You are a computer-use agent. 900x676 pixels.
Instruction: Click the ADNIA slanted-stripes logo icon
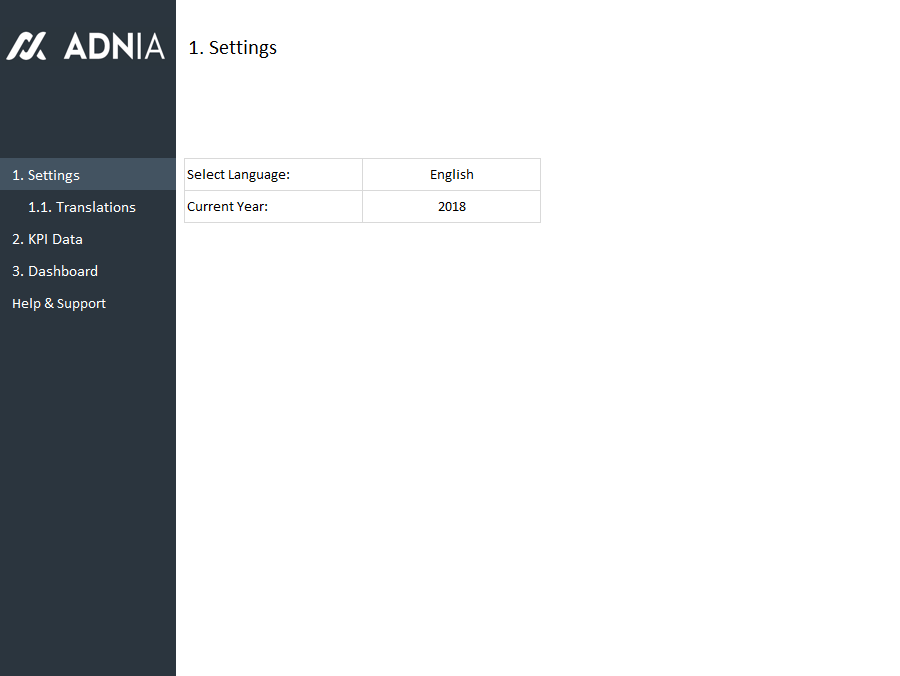point(26,46)
